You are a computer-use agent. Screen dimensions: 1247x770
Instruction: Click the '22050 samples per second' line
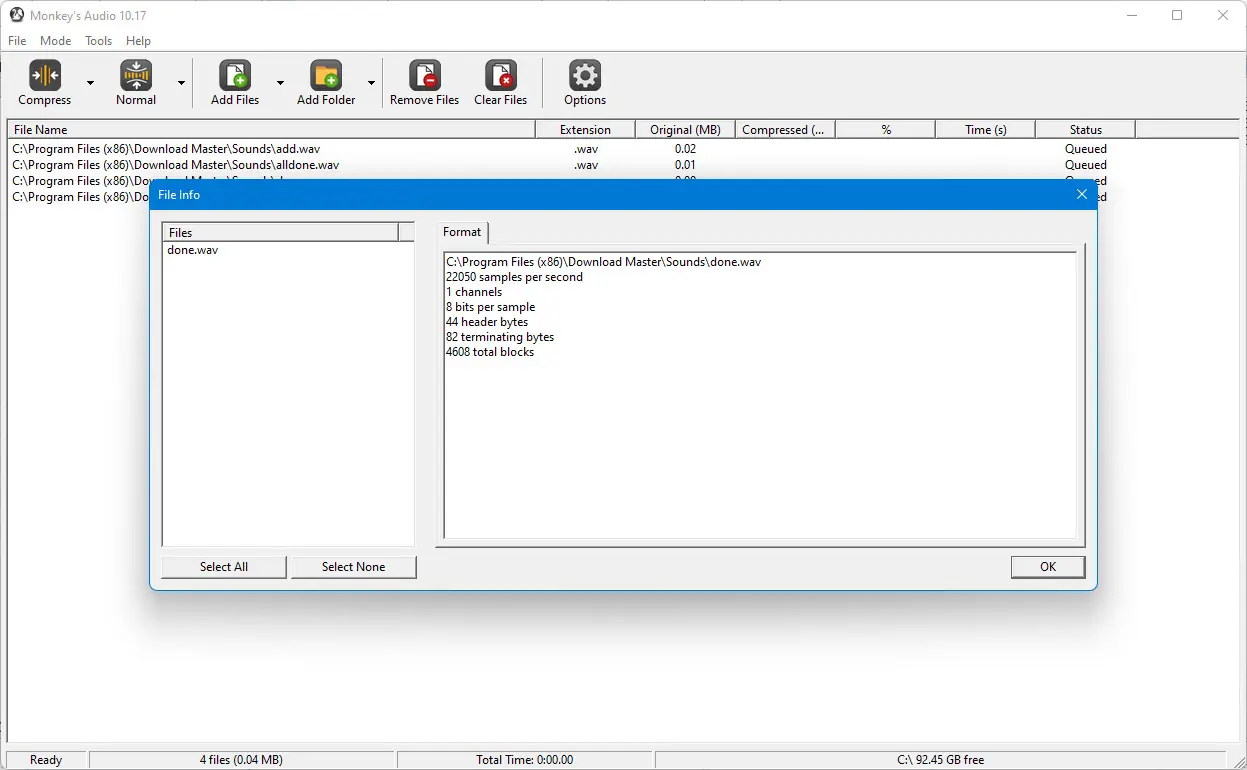coord(514,277)
